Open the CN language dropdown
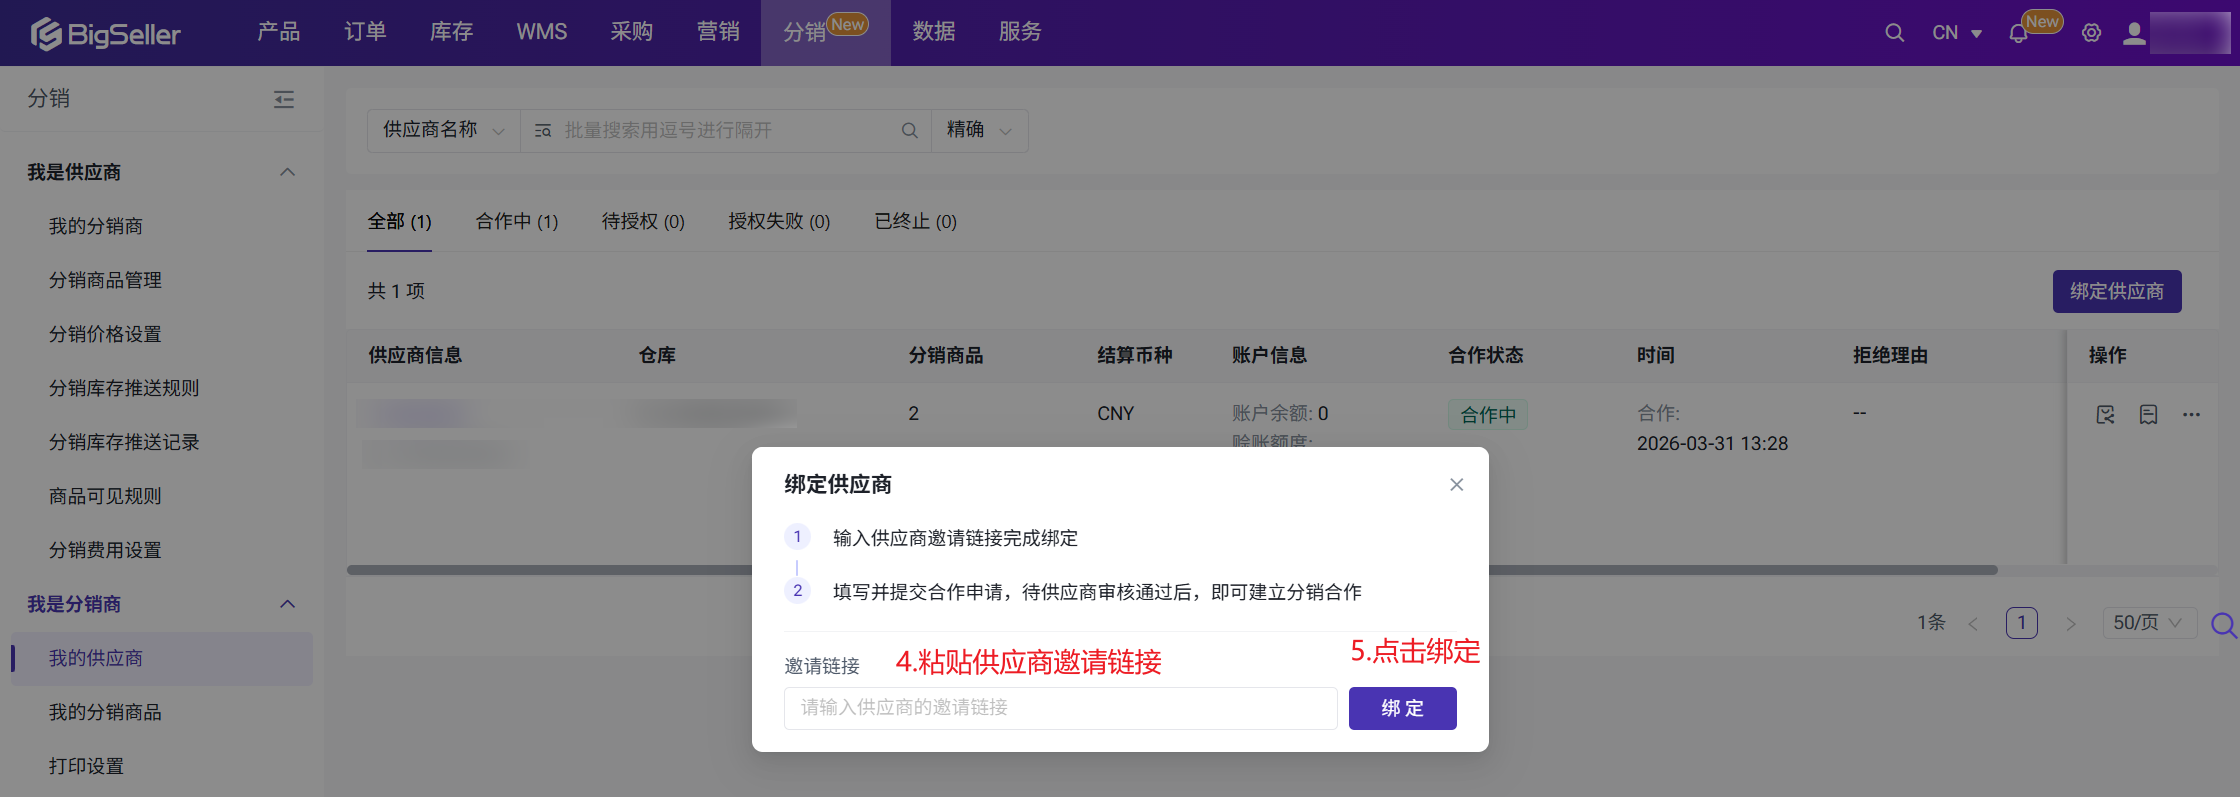This screenshot has width=2240, height=797. pyautogui.click(x=1956, y=33)
